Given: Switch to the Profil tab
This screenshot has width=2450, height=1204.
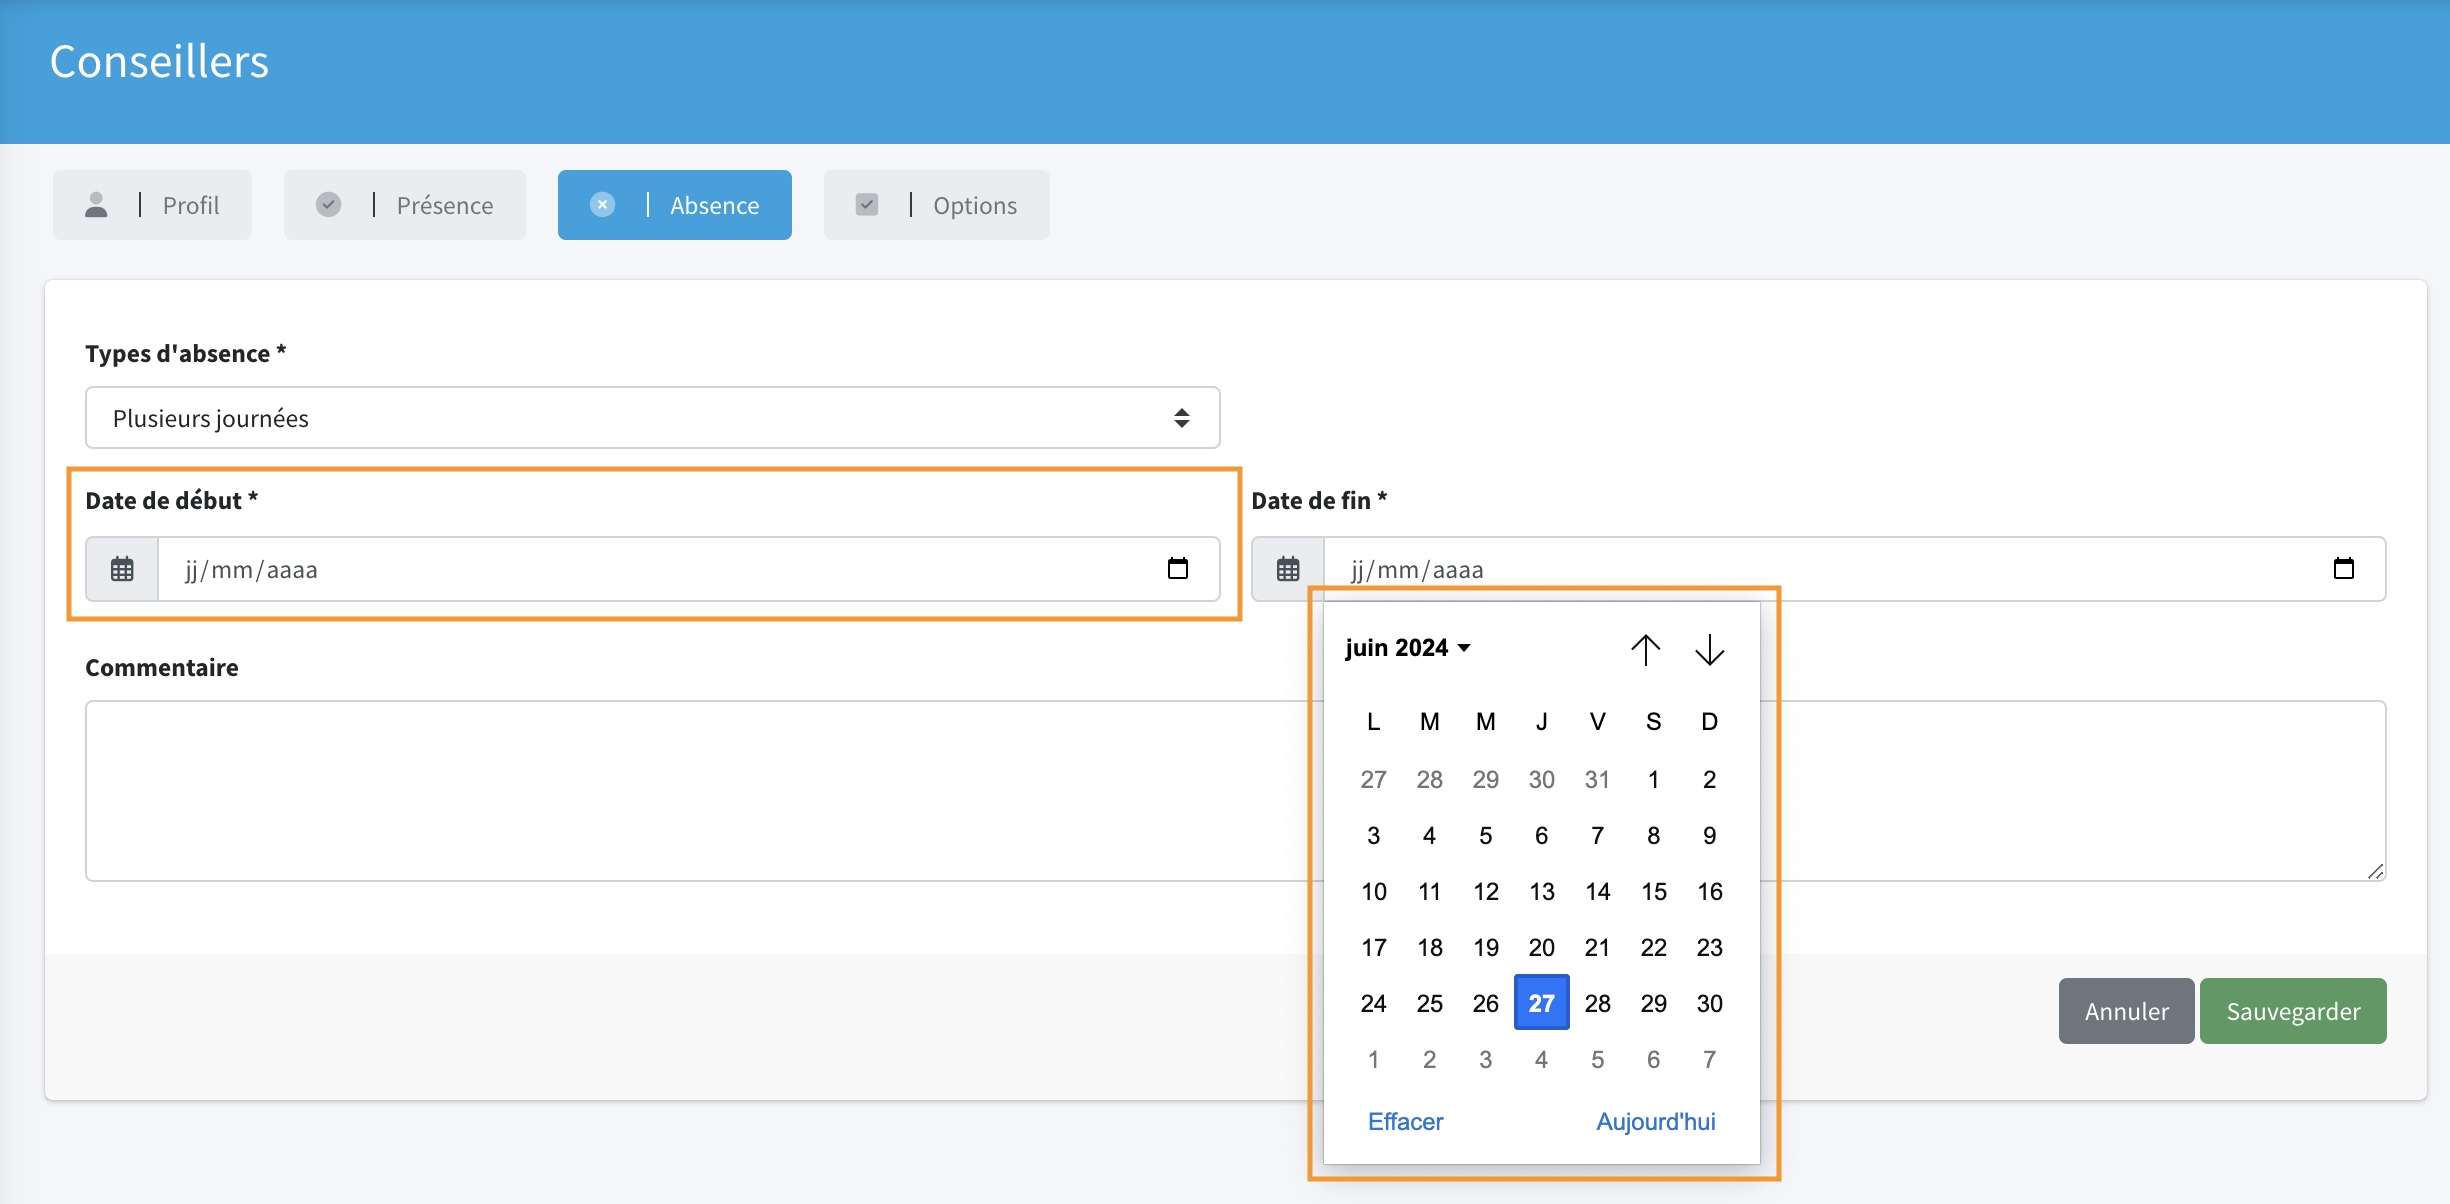Looking at the screenshot, I should pyautogui.click(x=152, y=205).
